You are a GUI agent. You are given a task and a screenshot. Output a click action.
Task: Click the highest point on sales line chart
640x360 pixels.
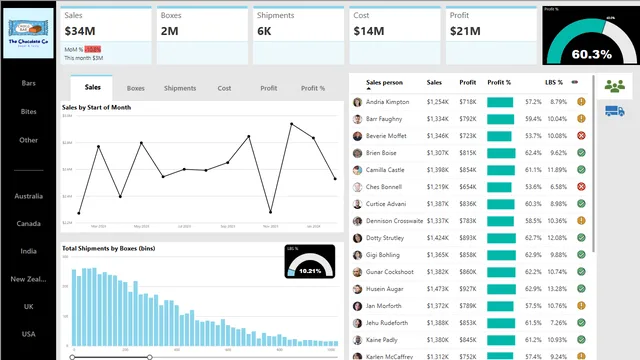point(291,123)
